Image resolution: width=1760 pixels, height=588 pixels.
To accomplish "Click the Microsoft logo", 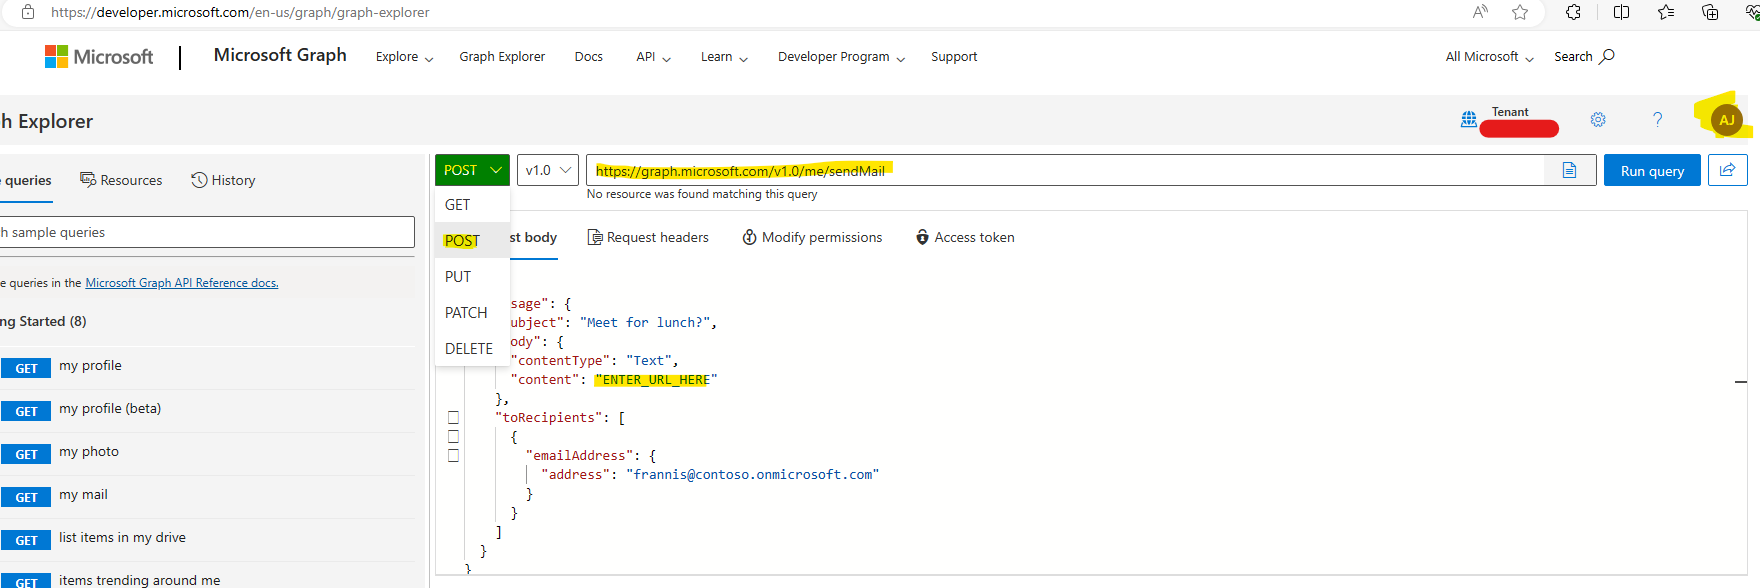I will point(99,57).
